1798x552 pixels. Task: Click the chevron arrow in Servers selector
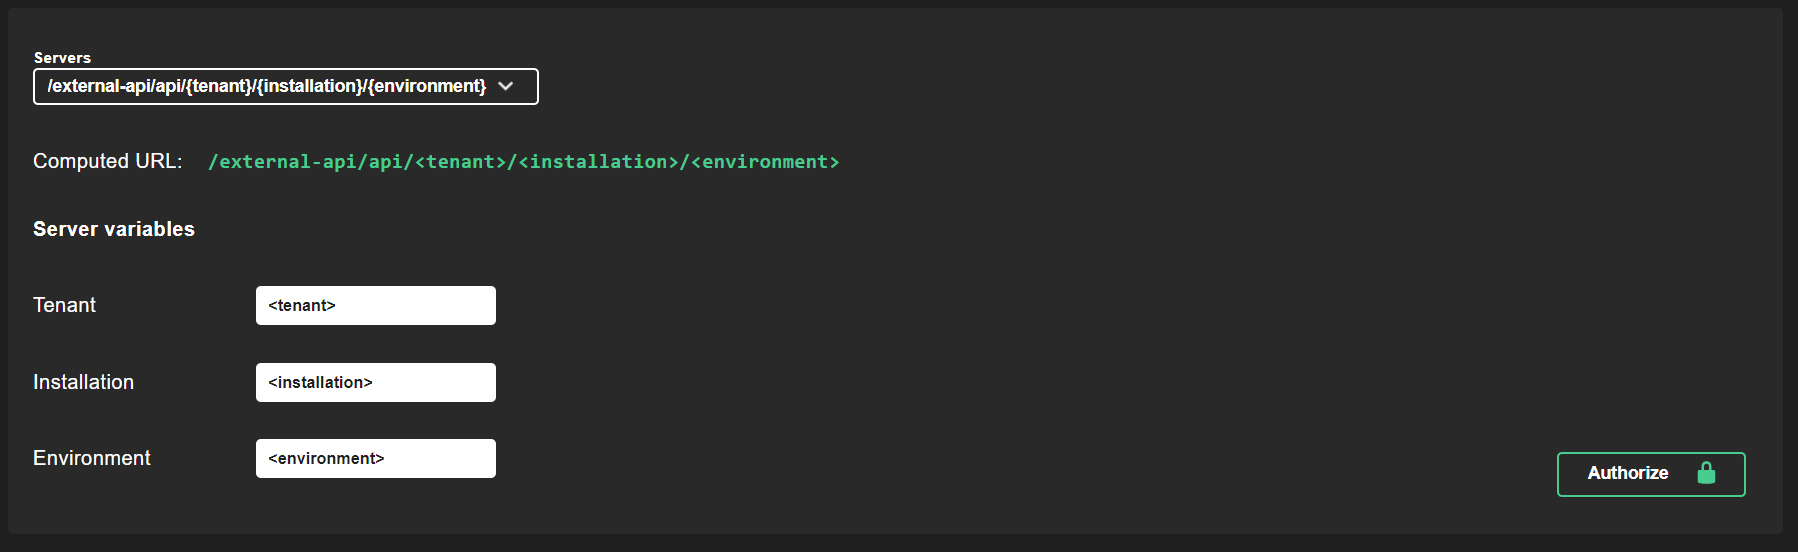(506, 87)
